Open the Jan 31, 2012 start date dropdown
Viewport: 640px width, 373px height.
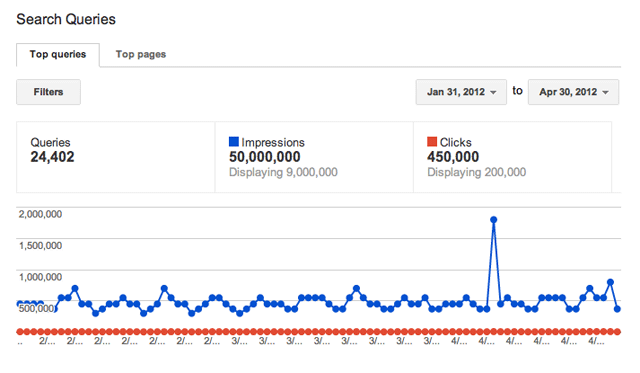tap(461, 92)
